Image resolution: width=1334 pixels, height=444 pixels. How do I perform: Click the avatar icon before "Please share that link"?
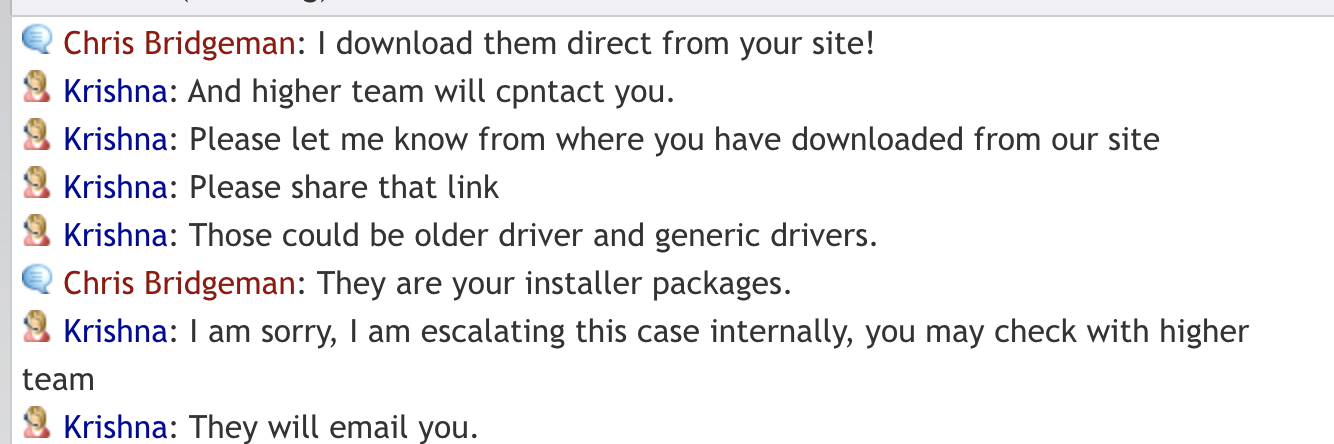pyautogui.click(x=36, y=185)
